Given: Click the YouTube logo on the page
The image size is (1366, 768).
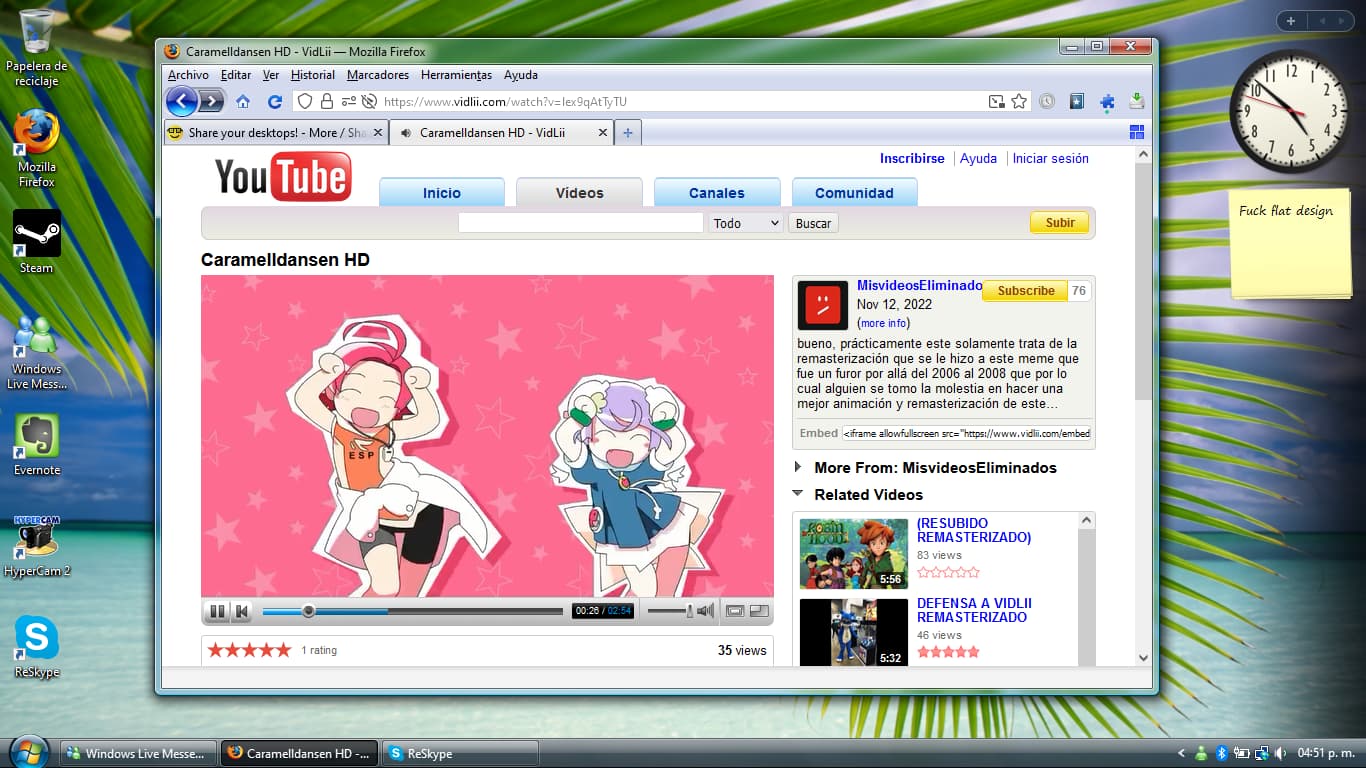Looking at the screenshot, I should click(x=283, y=177).
